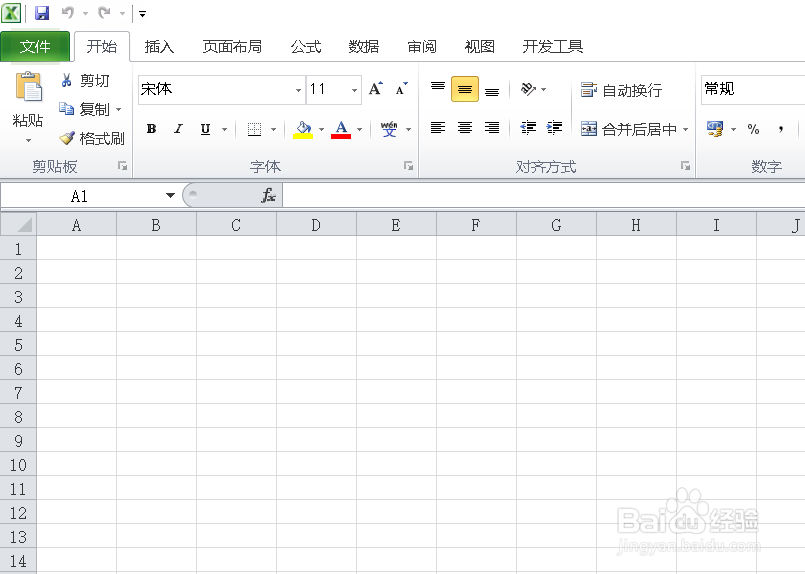The width and height of the screenshot is (805, 574).
Task: Switch to the 视图 View tab
Action: pyautogui.click(x=480, y=47)
